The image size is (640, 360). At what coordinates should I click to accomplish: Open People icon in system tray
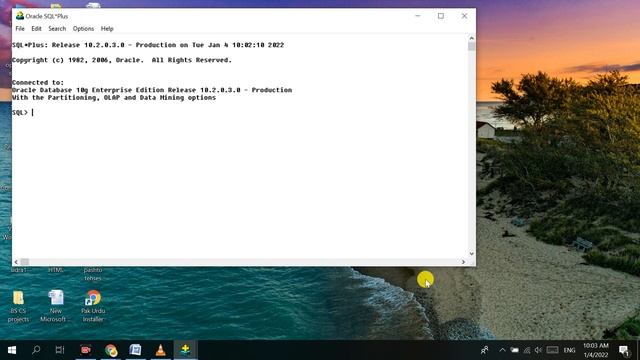pyautogui.click(x=484, y=350)
